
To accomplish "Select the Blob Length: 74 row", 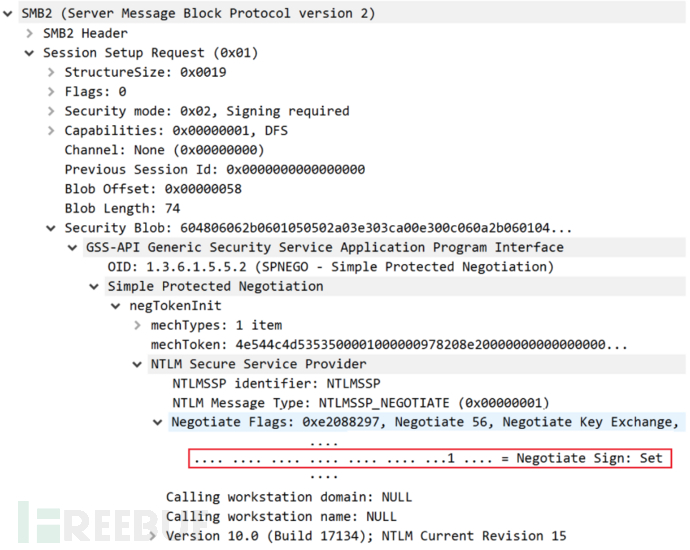I will click(122, 208).
